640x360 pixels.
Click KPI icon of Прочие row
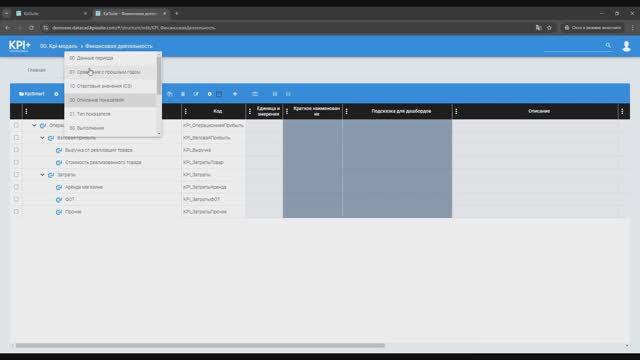coord(59,212)
